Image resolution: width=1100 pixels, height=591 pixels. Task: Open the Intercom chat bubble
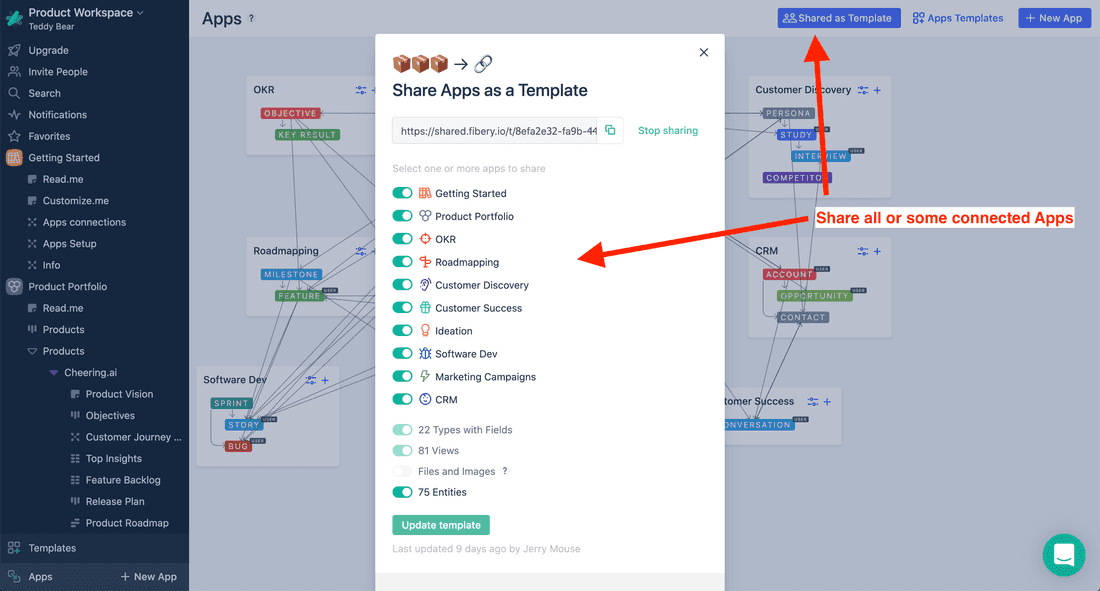point(1063,555)
